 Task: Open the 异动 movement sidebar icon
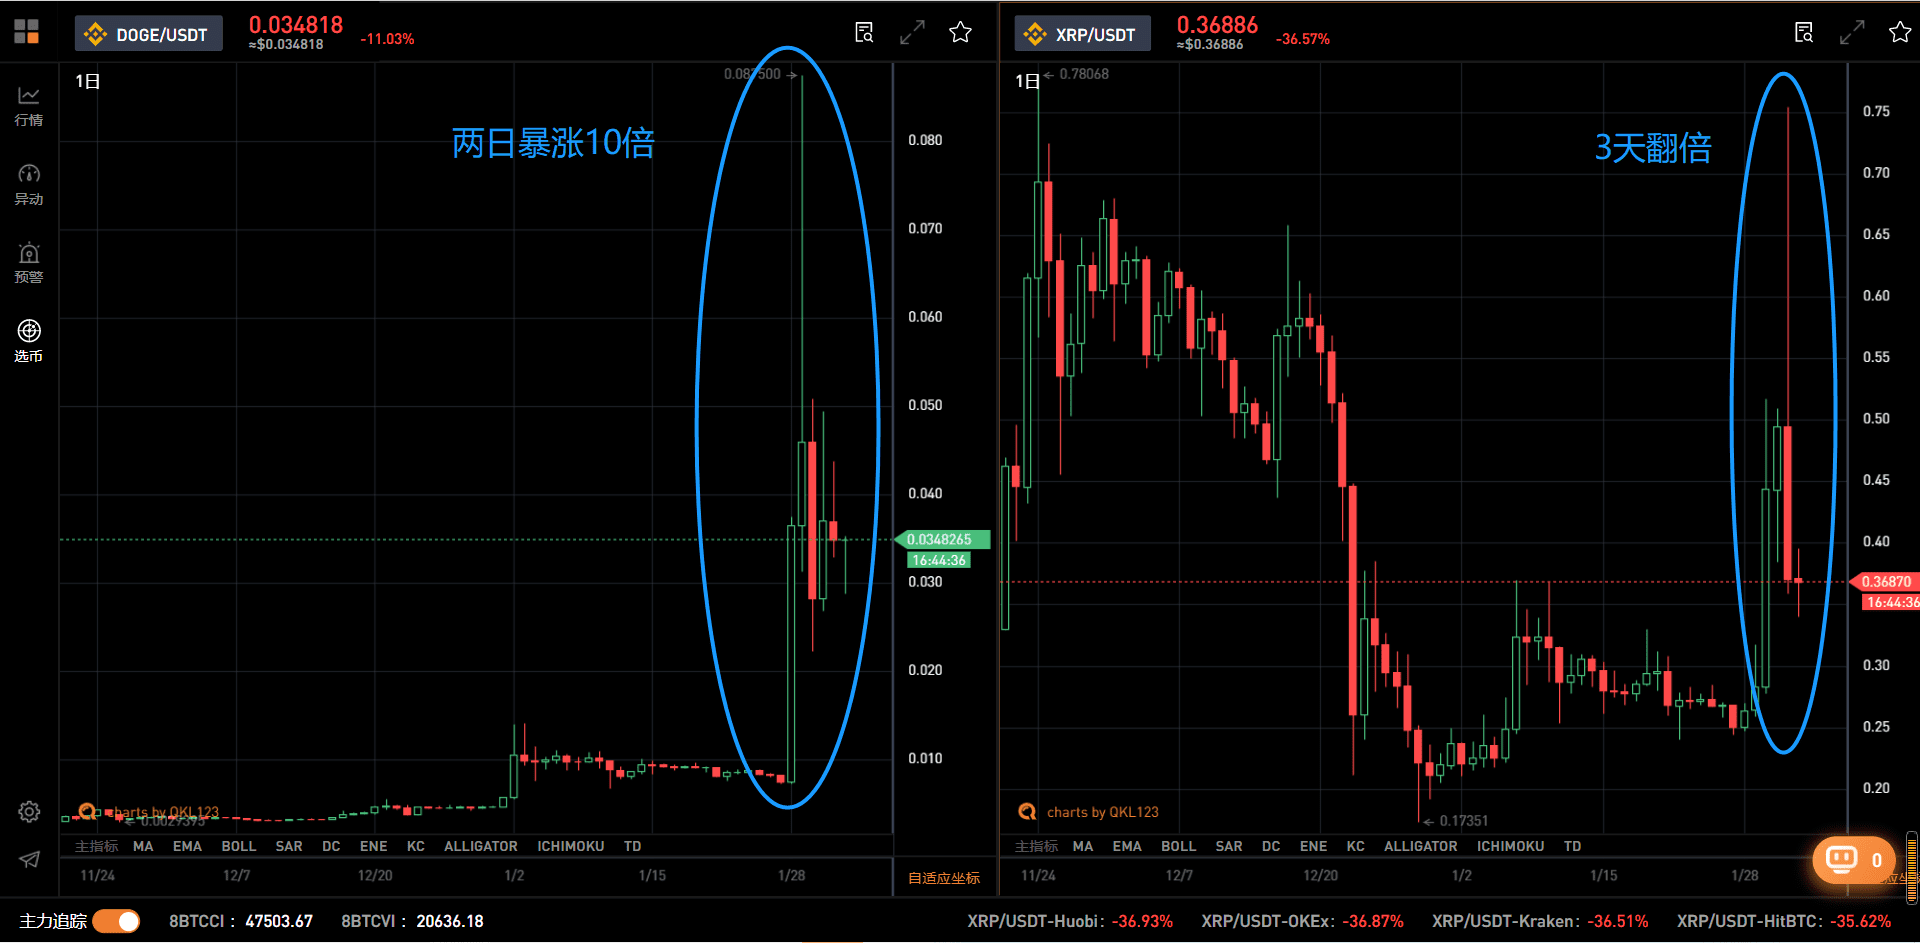tap(29, 185)
